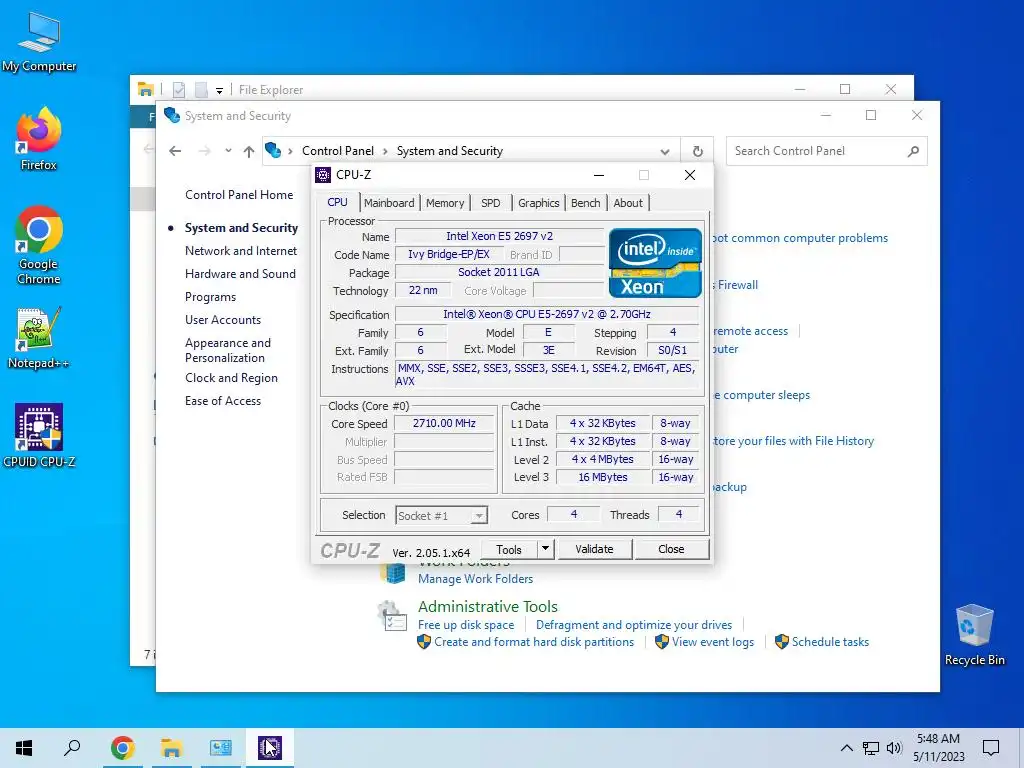
Task: Open Network and Internet category
Action: [x=241, y=251]
